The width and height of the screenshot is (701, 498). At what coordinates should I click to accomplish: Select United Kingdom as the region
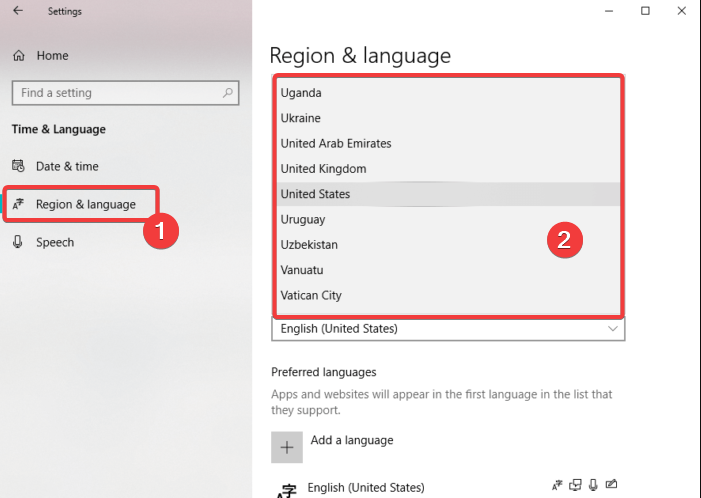pyautogui.click(x=448, y=169)
